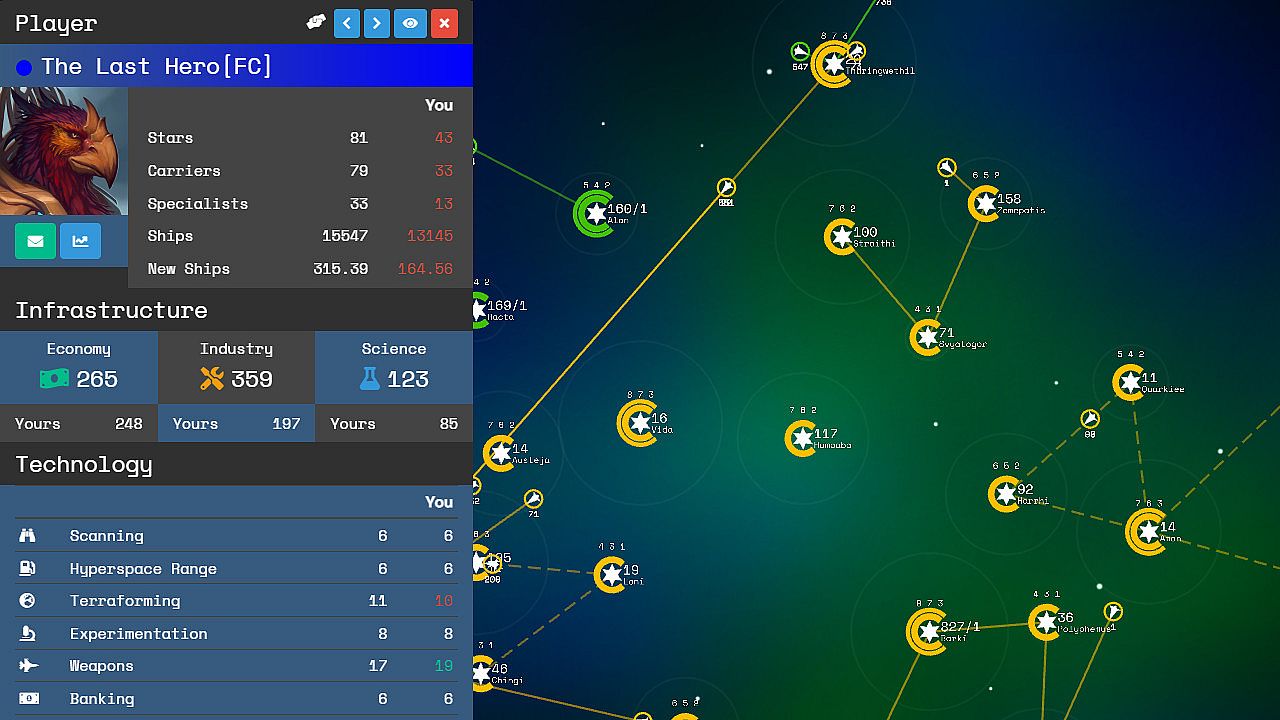Select the 1-ship carrier beside Polyphemus
The width and height of the screenshot is (1280, 720).
coord(1113,611)
